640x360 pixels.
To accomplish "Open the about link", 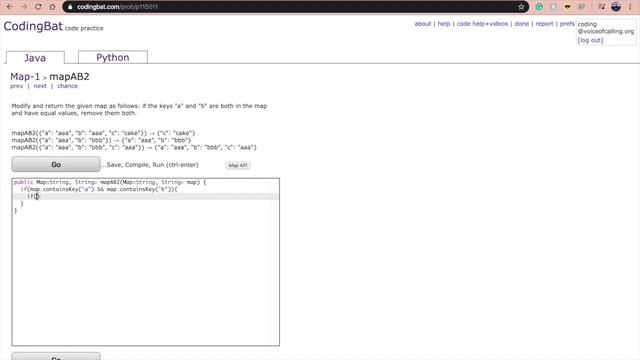I will click(423, 24).
